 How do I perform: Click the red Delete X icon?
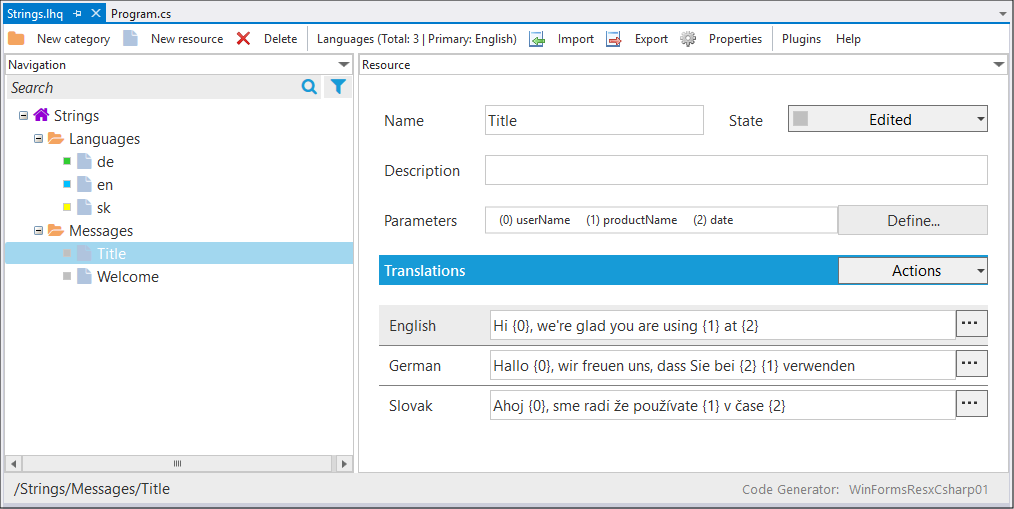click(243, 39)
